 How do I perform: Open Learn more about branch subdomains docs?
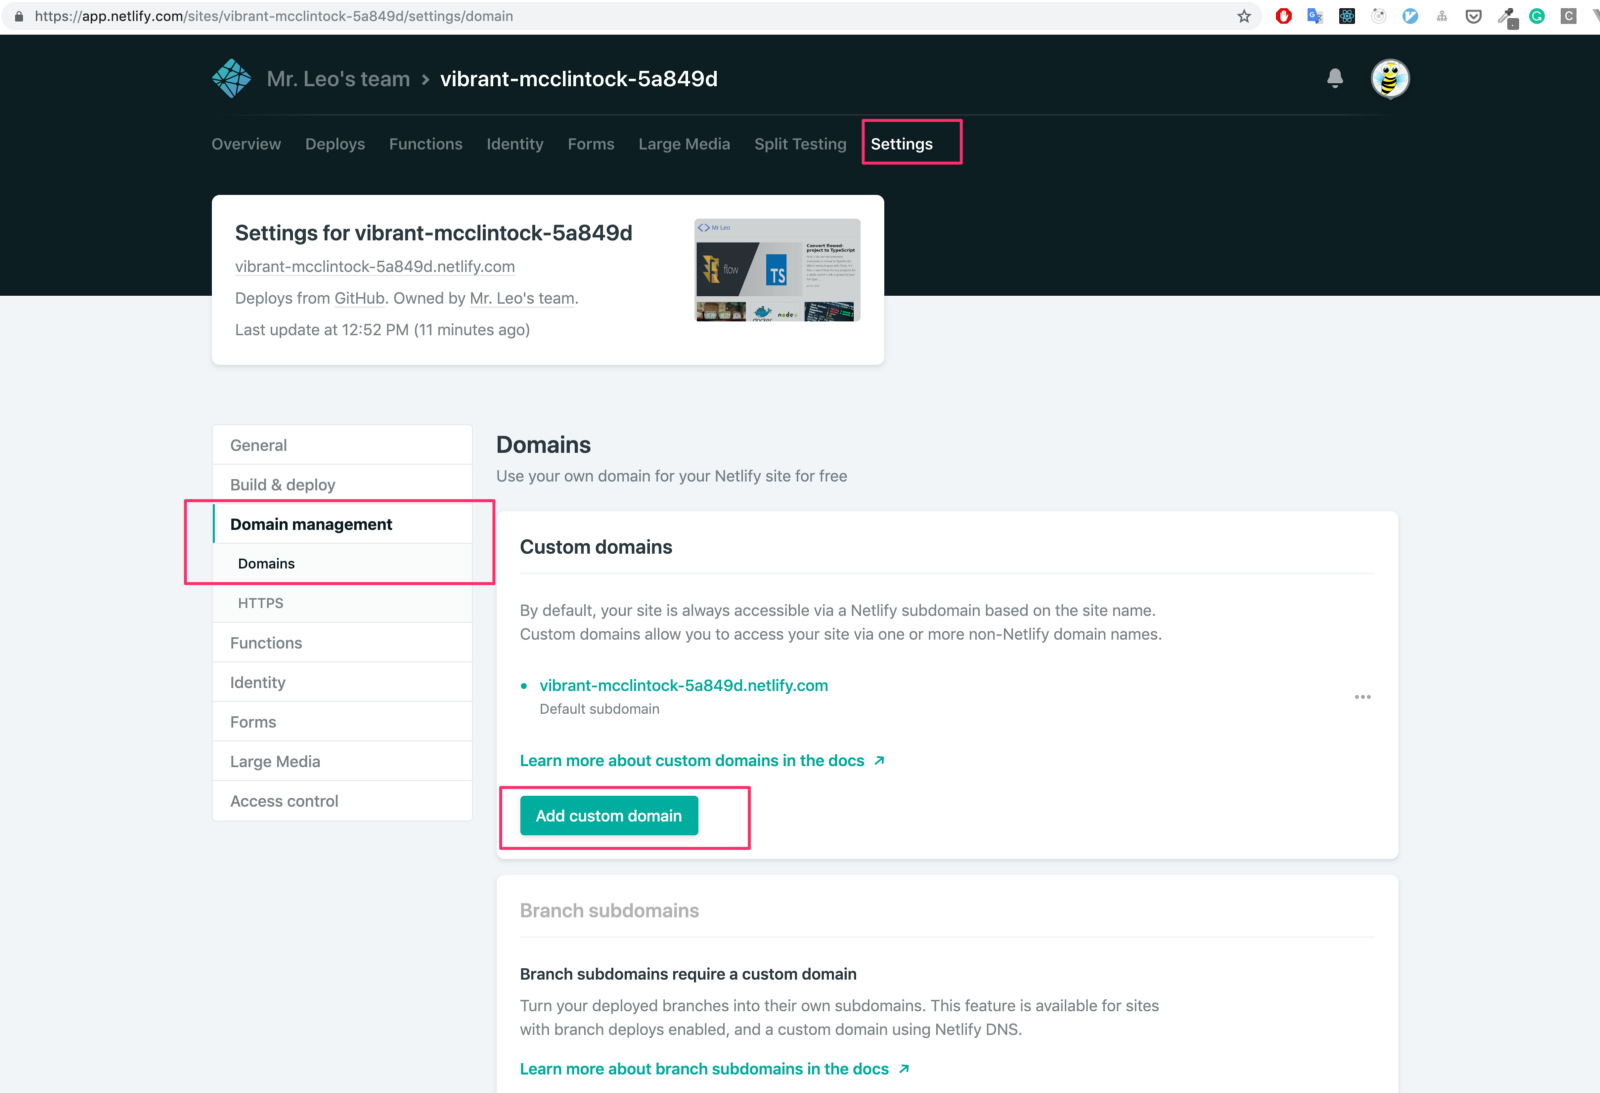click(x=704, y=1069)
